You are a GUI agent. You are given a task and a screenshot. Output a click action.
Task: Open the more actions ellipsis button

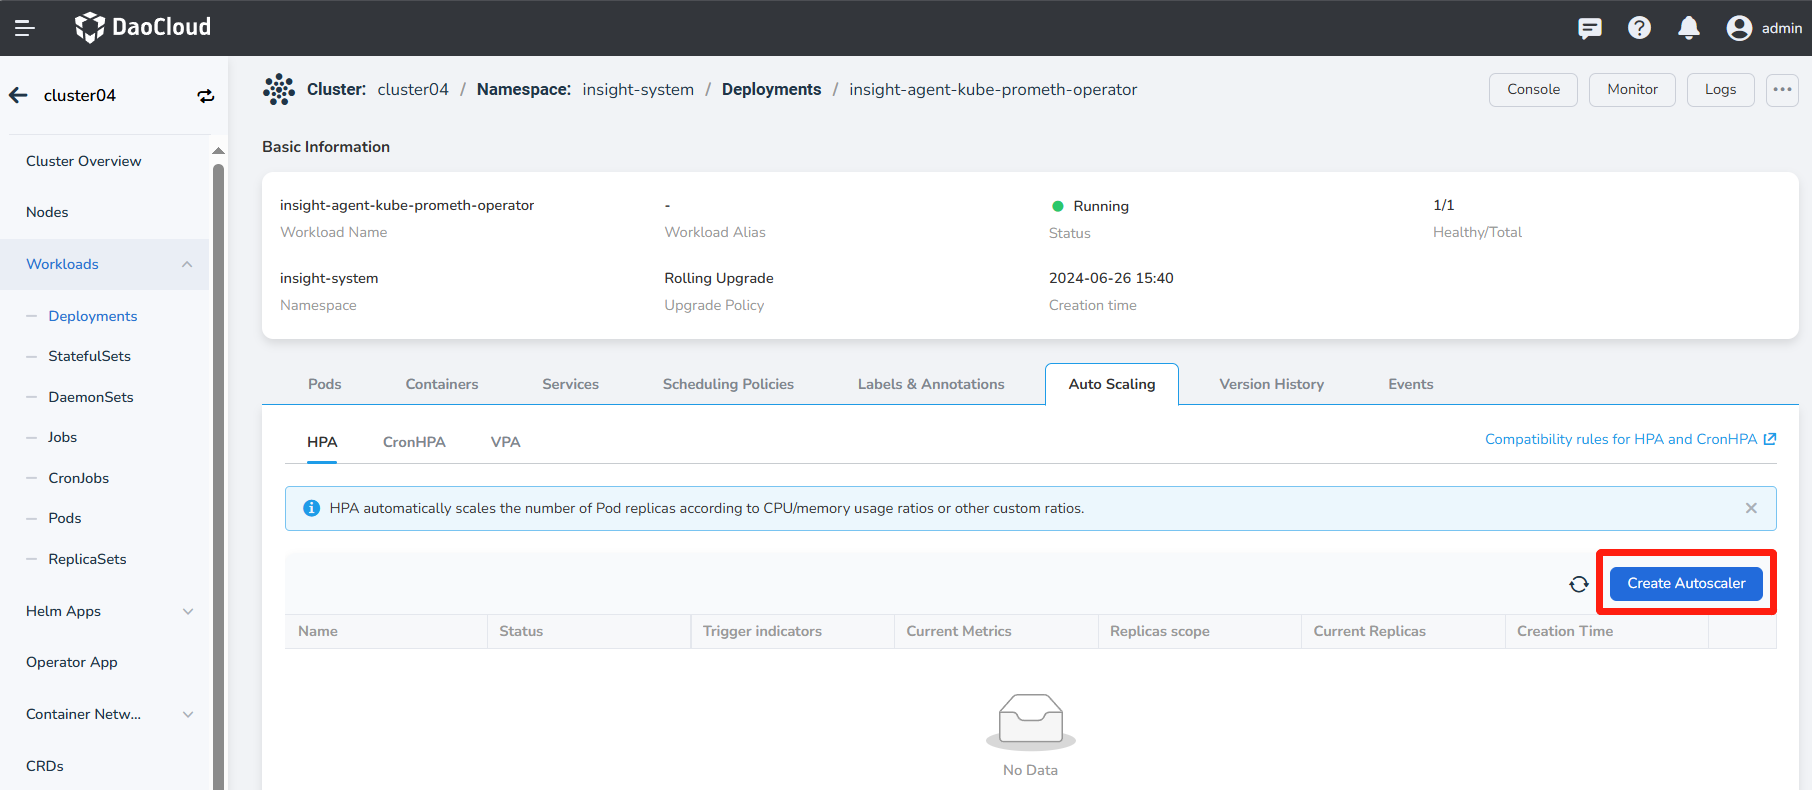pyautogui.click(x=1782, y=89)
